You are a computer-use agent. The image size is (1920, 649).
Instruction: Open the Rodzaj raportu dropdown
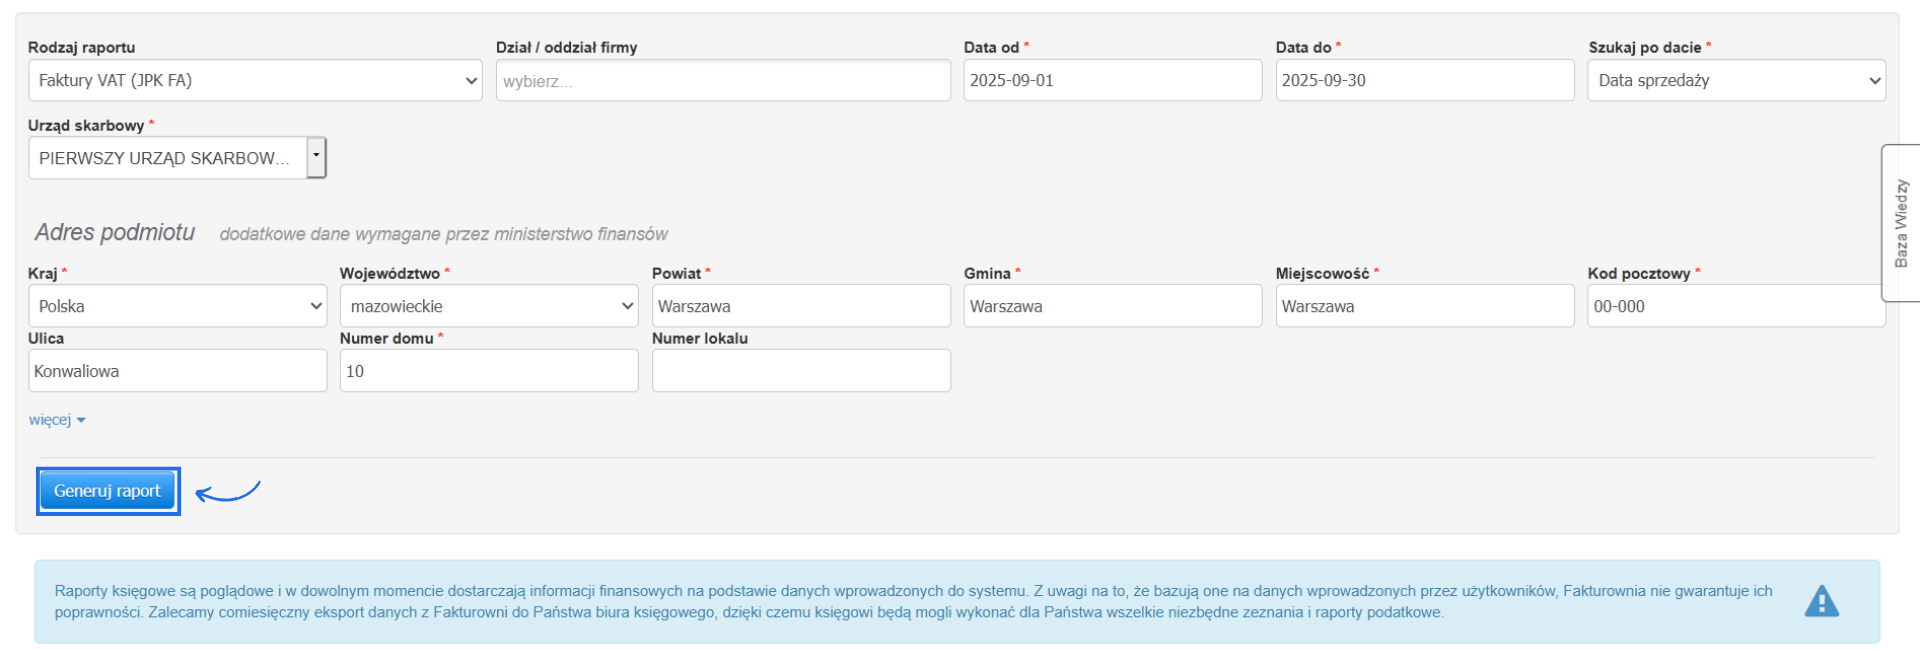[x=255, y=80]
